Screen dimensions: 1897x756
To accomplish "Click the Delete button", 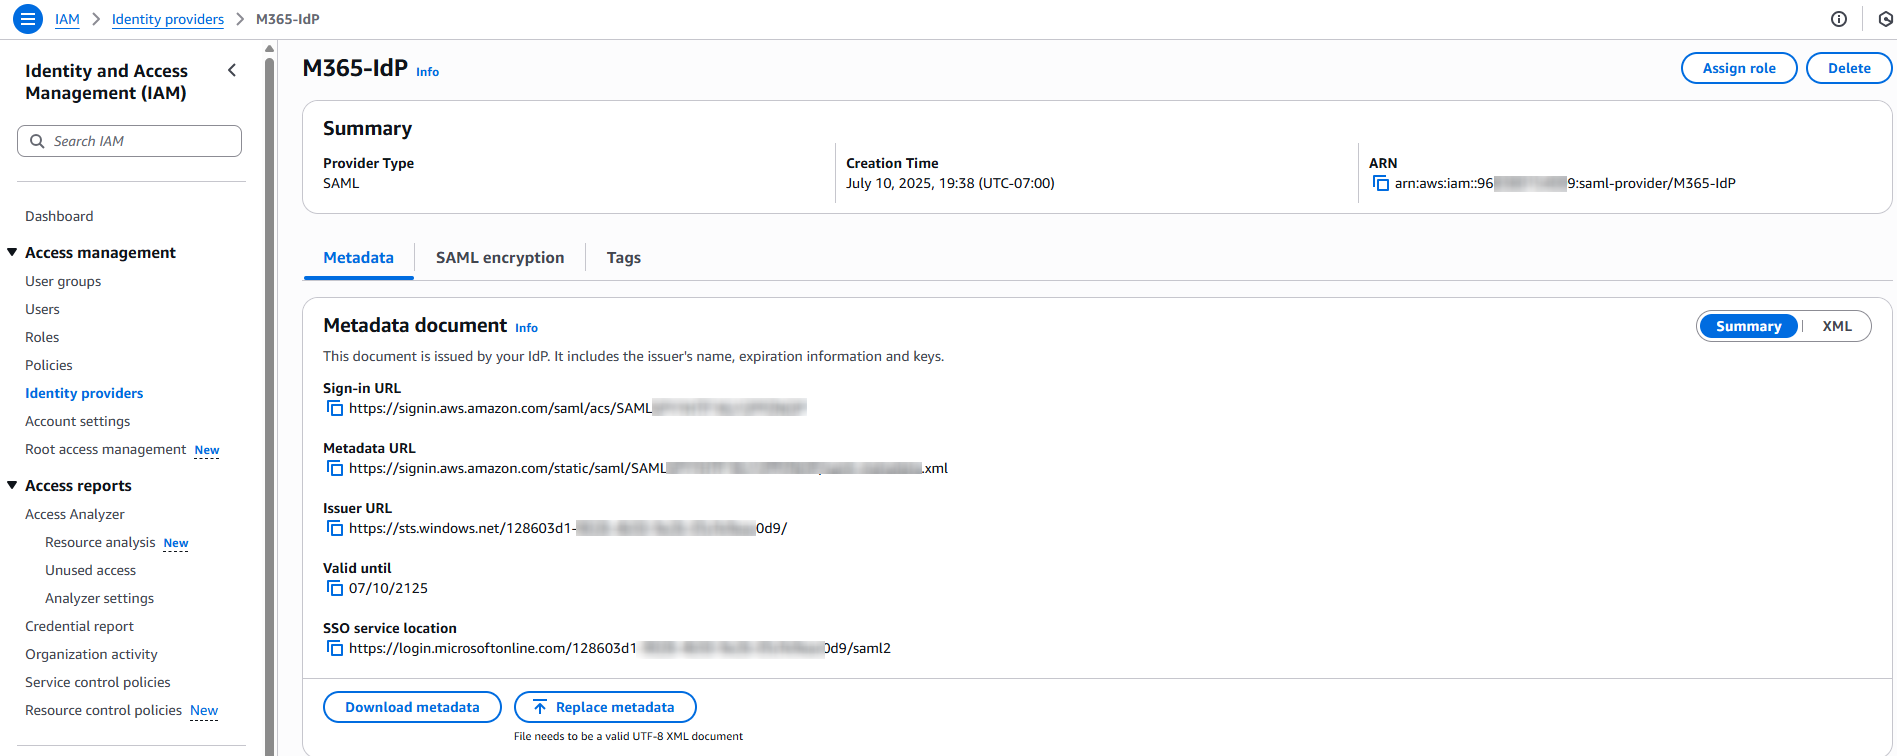I will click(x=1849, y=68).
